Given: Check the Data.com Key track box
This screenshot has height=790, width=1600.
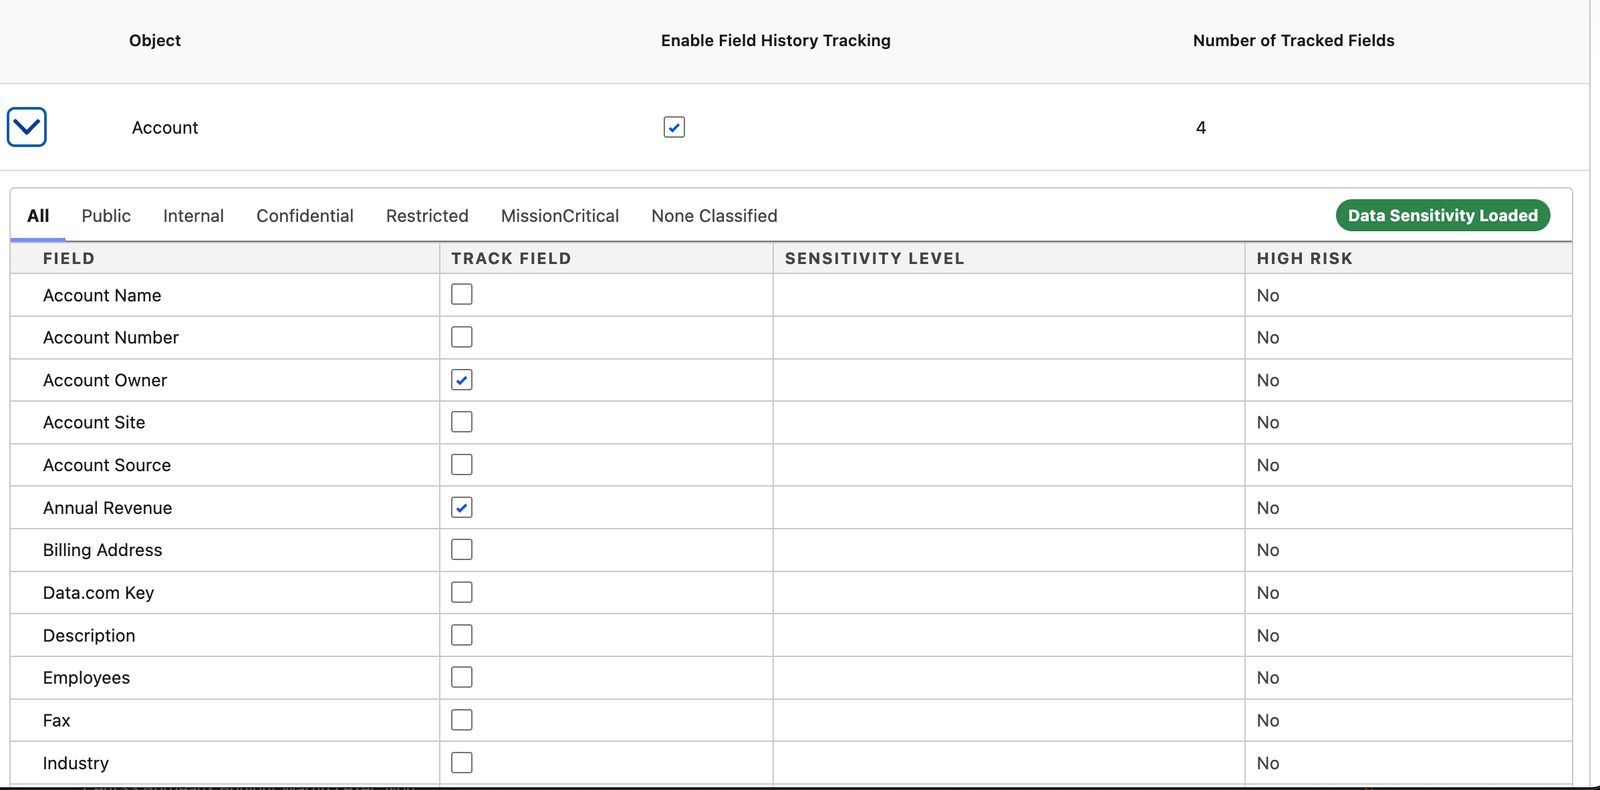Looking at the screenshot, I should pos(462,593).
